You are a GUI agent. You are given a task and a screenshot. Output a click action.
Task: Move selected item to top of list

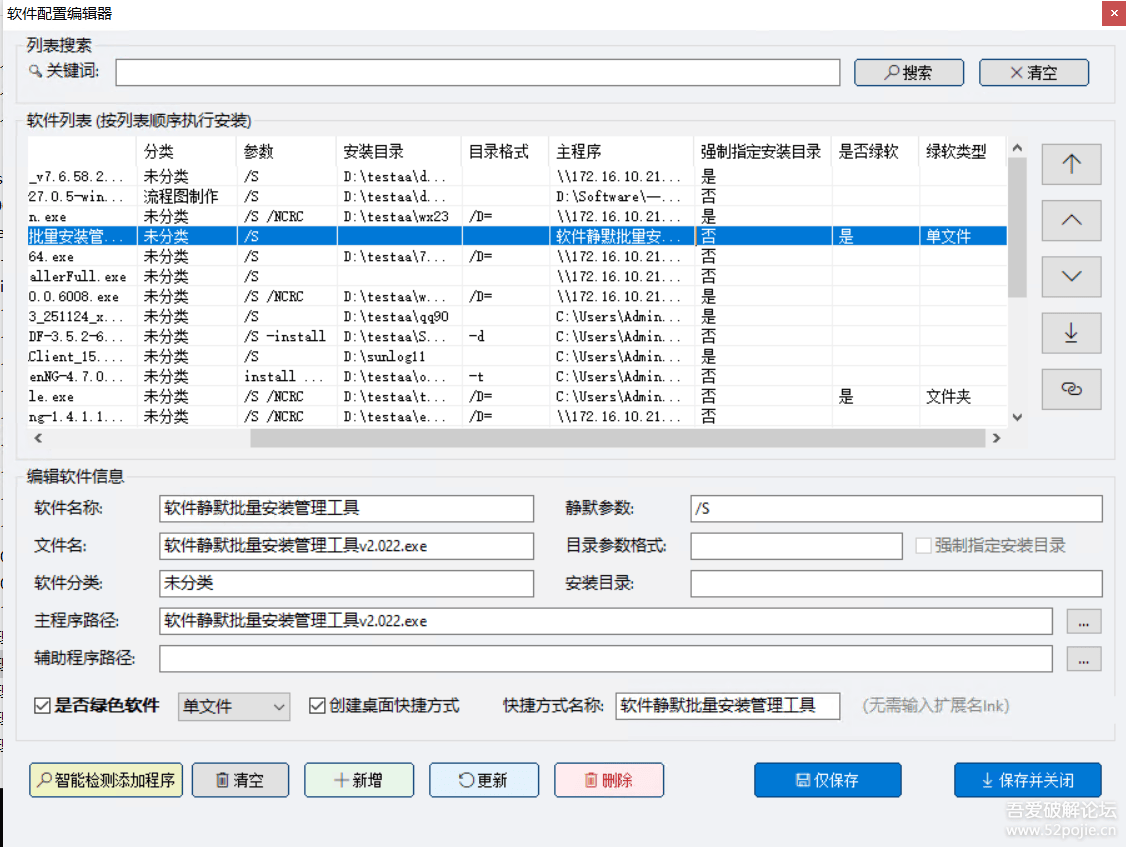(x=1071, y=164)
